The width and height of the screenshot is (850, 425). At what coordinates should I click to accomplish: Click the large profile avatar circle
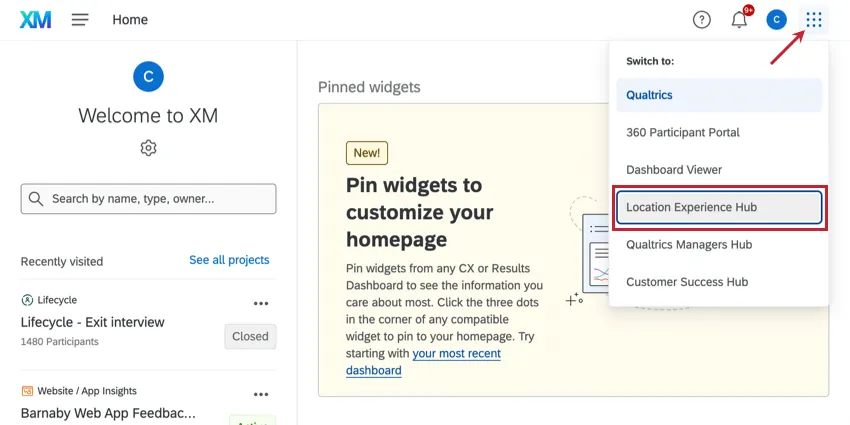[148, 76]
